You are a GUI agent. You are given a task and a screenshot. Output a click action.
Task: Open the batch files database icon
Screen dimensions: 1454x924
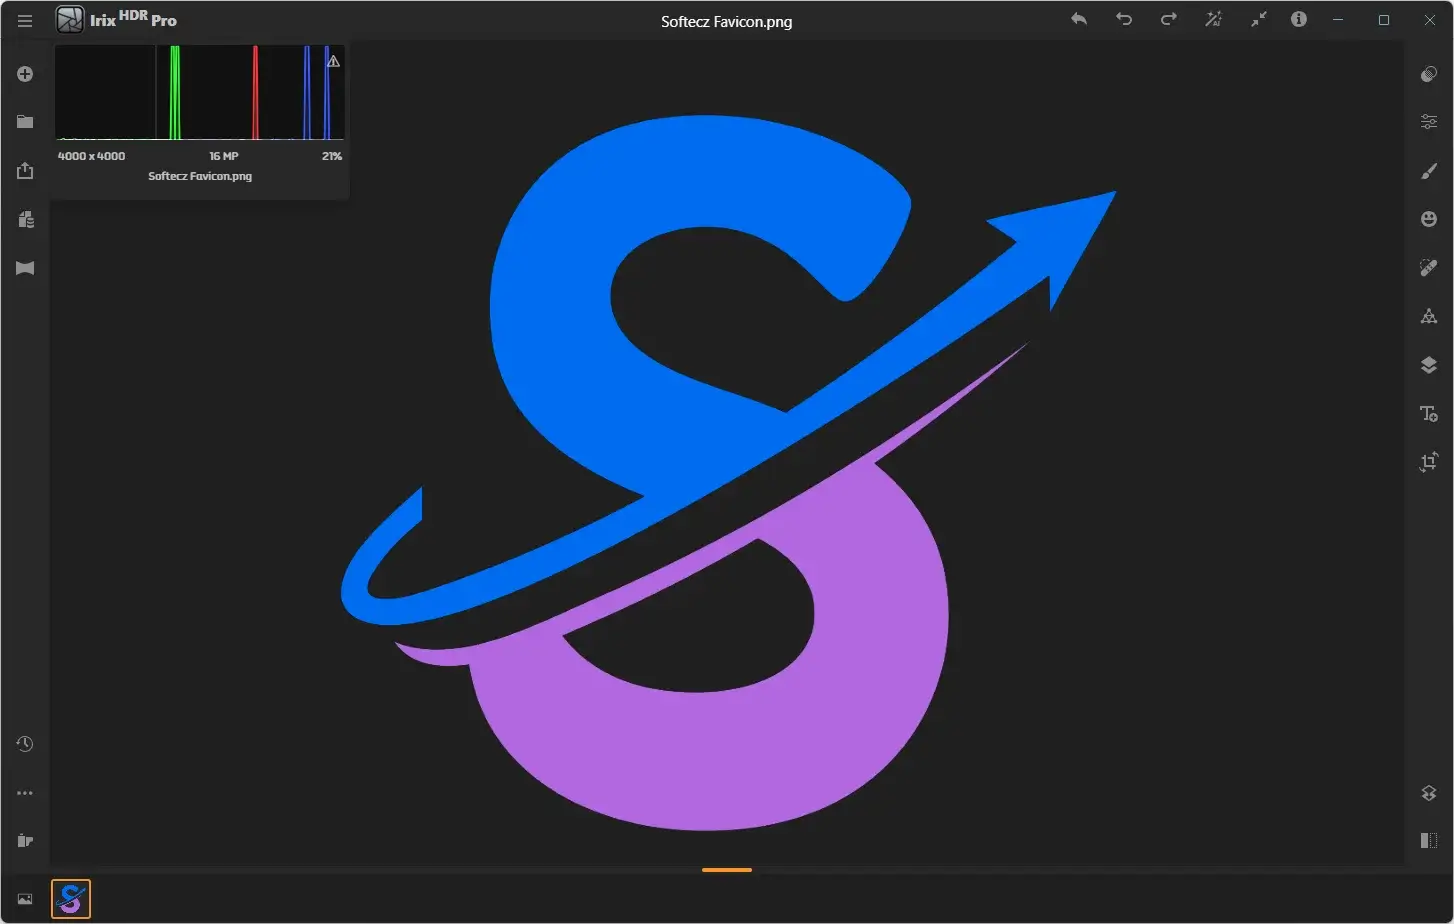(25, 220)
